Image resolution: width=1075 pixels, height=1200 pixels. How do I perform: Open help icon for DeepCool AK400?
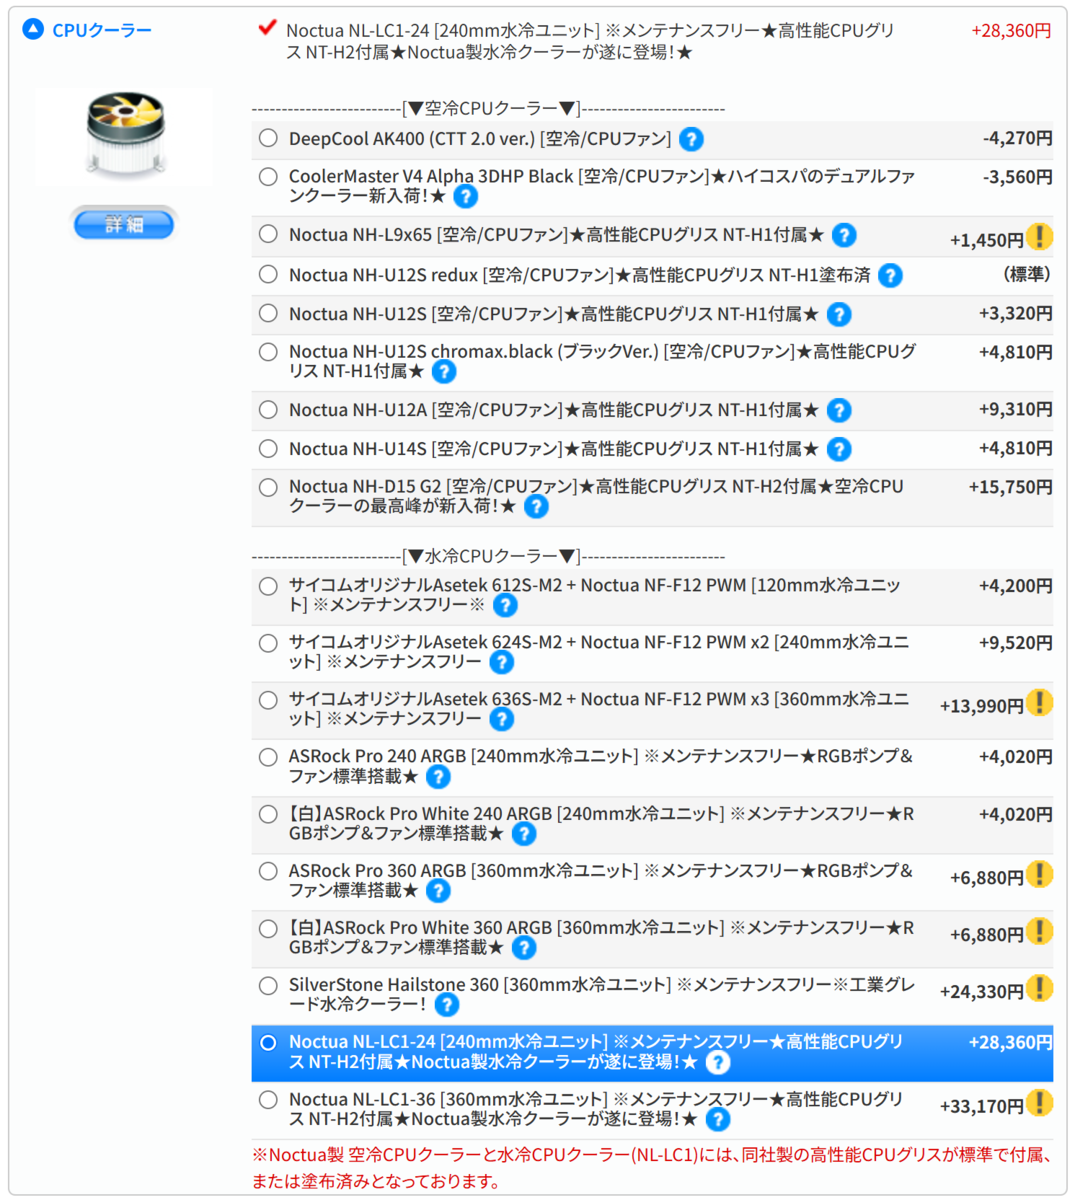tap(691, 139)
